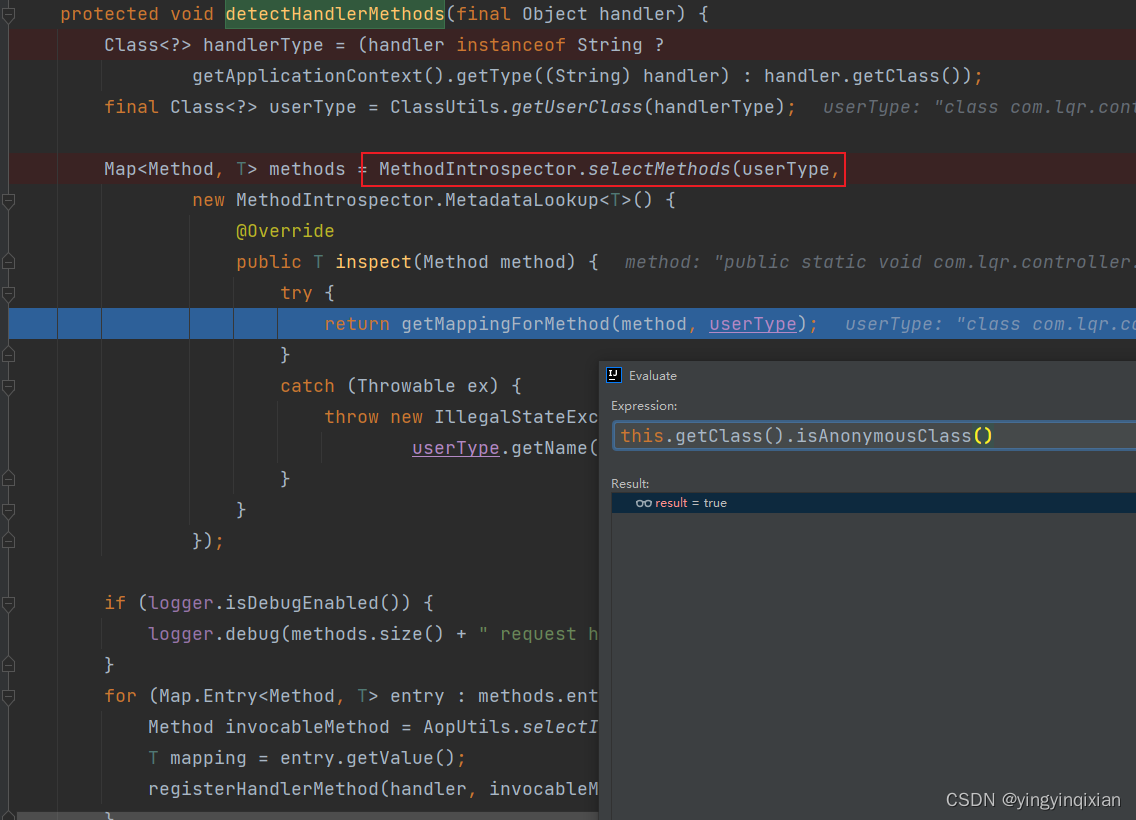This screenshot has width=1136, height=820.
Task: Click 'instanceof' keyword in the first statement
Action: pos(511,45)
